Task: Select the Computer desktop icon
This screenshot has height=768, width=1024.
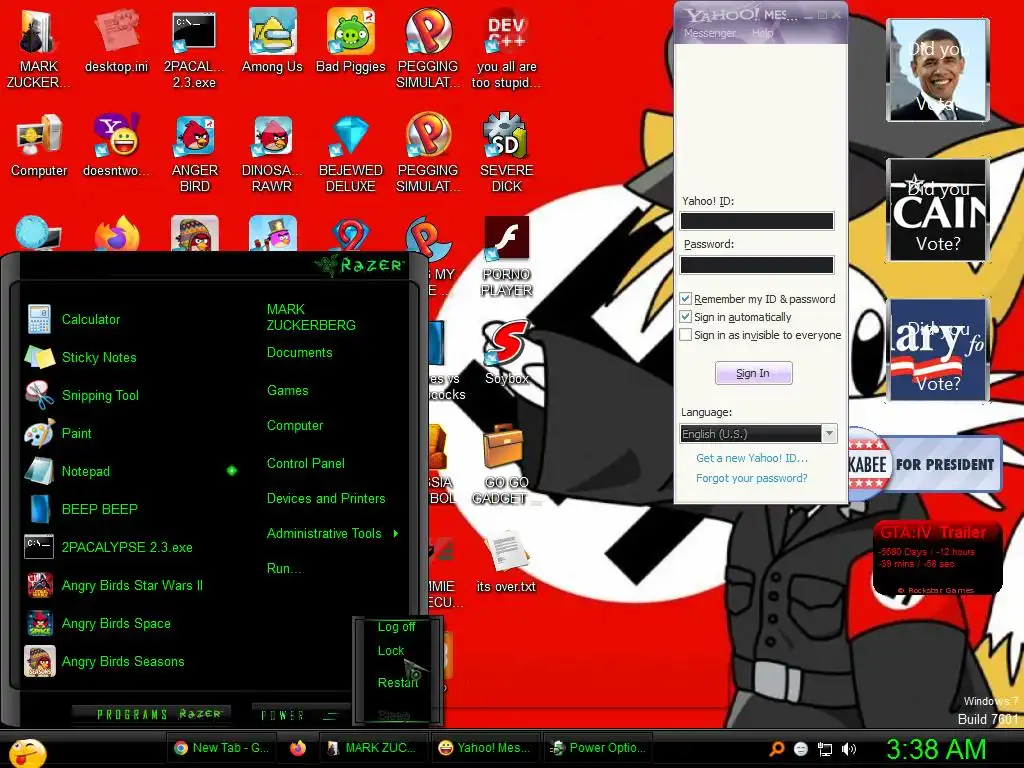Action: point(39,147)
